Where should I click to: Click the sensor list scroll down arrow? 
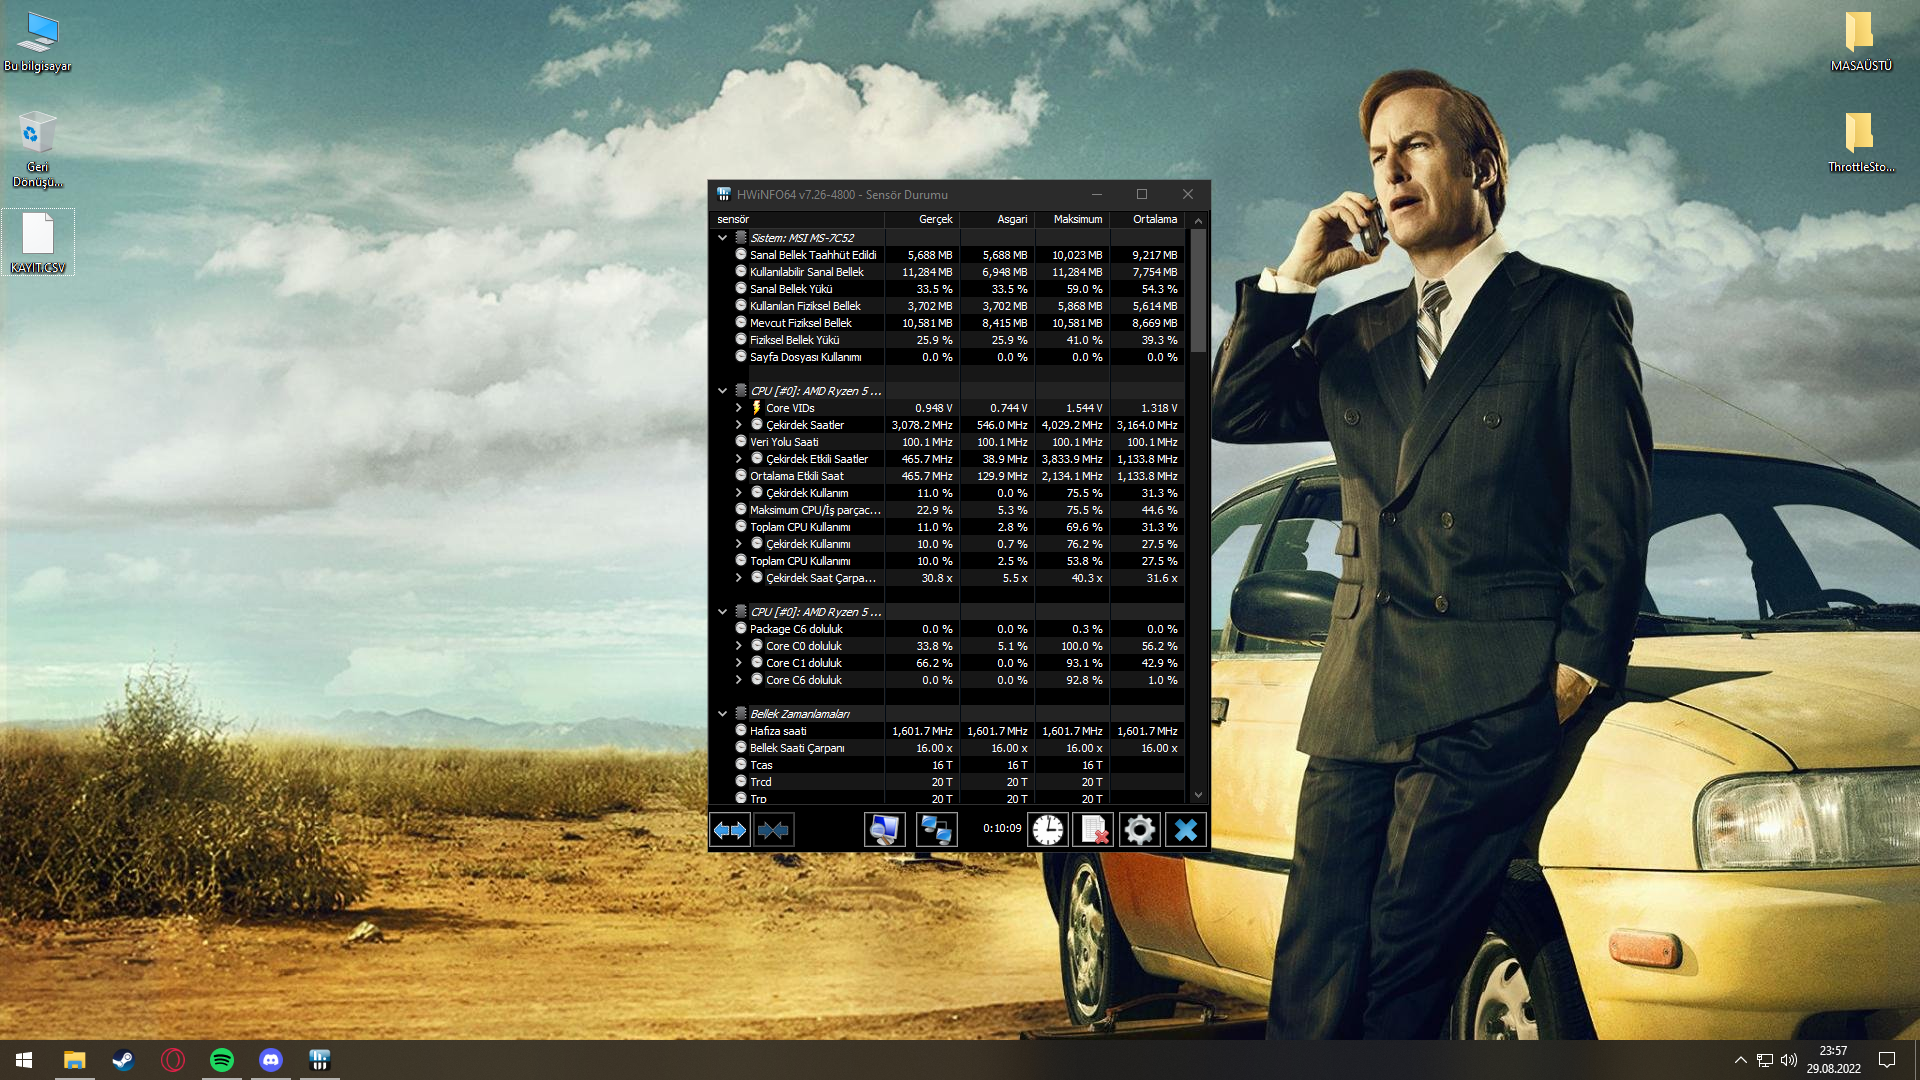(1198, 795)
